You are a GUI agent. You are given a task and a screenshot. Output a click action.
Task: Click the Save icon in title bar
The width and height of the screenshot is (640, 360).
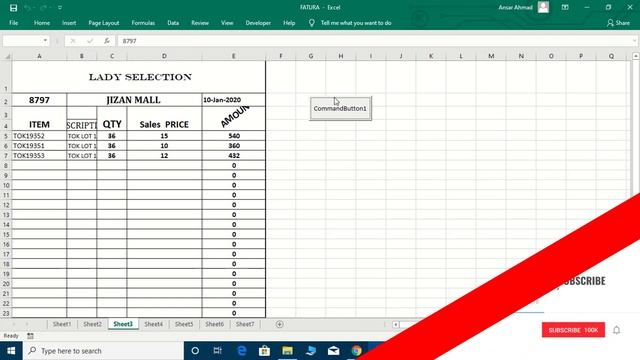point(13,8)
